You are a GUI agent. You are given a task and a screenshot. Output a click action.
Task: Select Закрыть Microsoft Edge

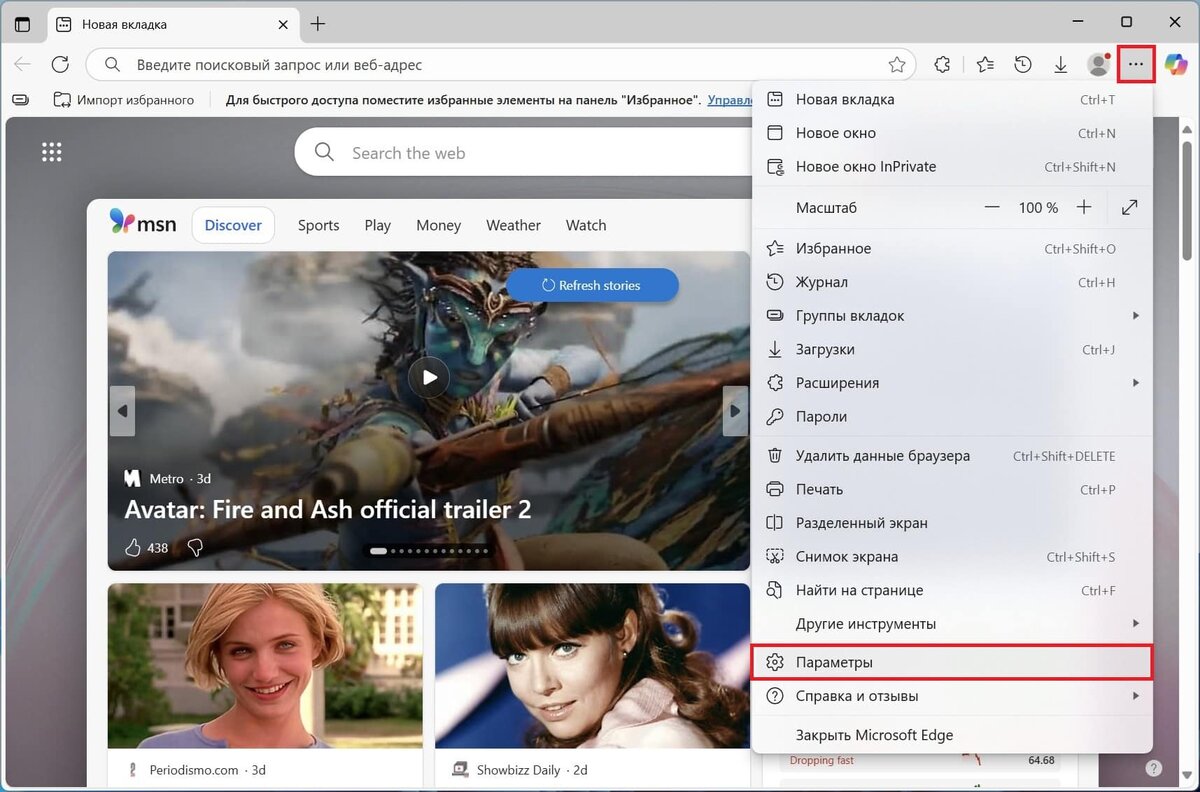[952, 735]
